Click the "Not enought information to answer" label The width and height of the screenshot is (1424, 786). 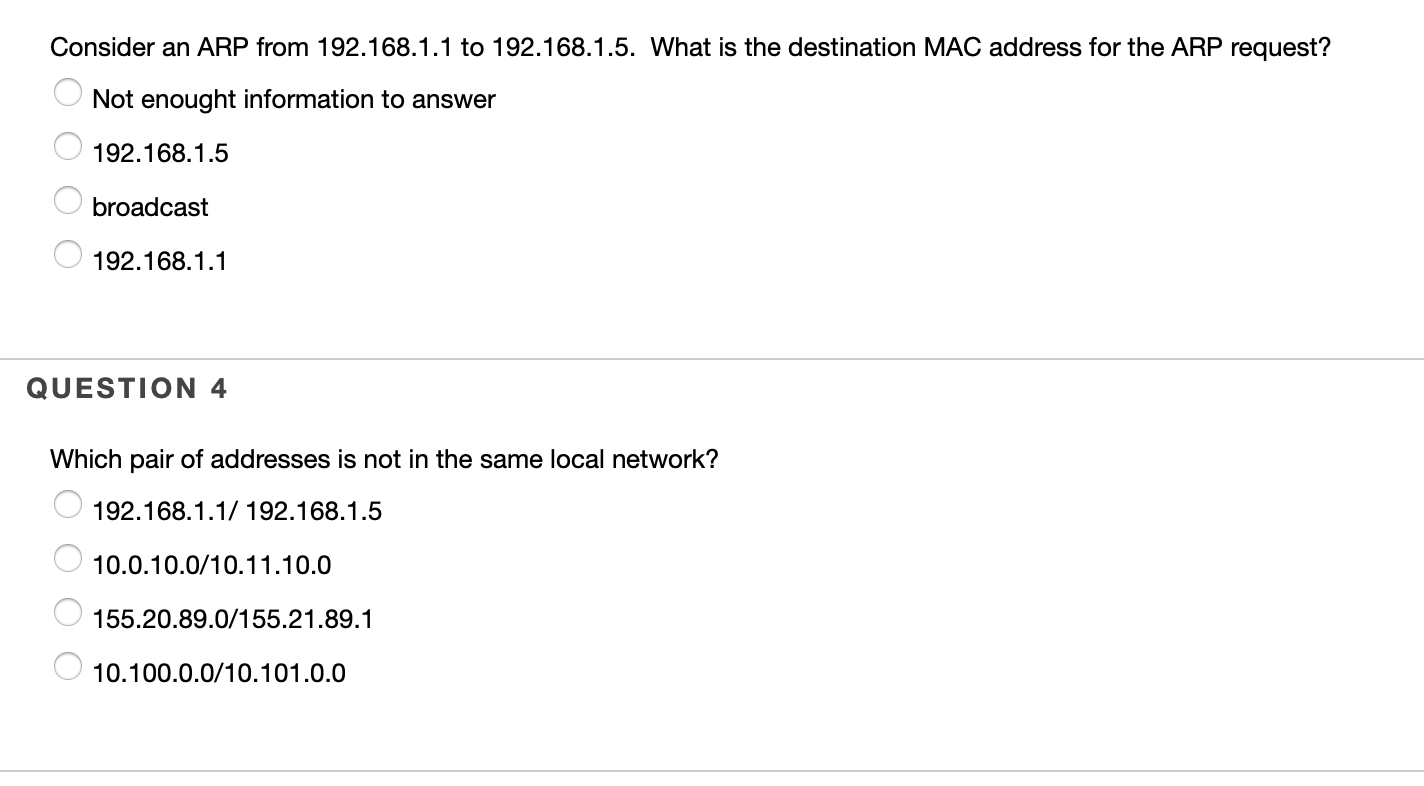coord(293,99)
